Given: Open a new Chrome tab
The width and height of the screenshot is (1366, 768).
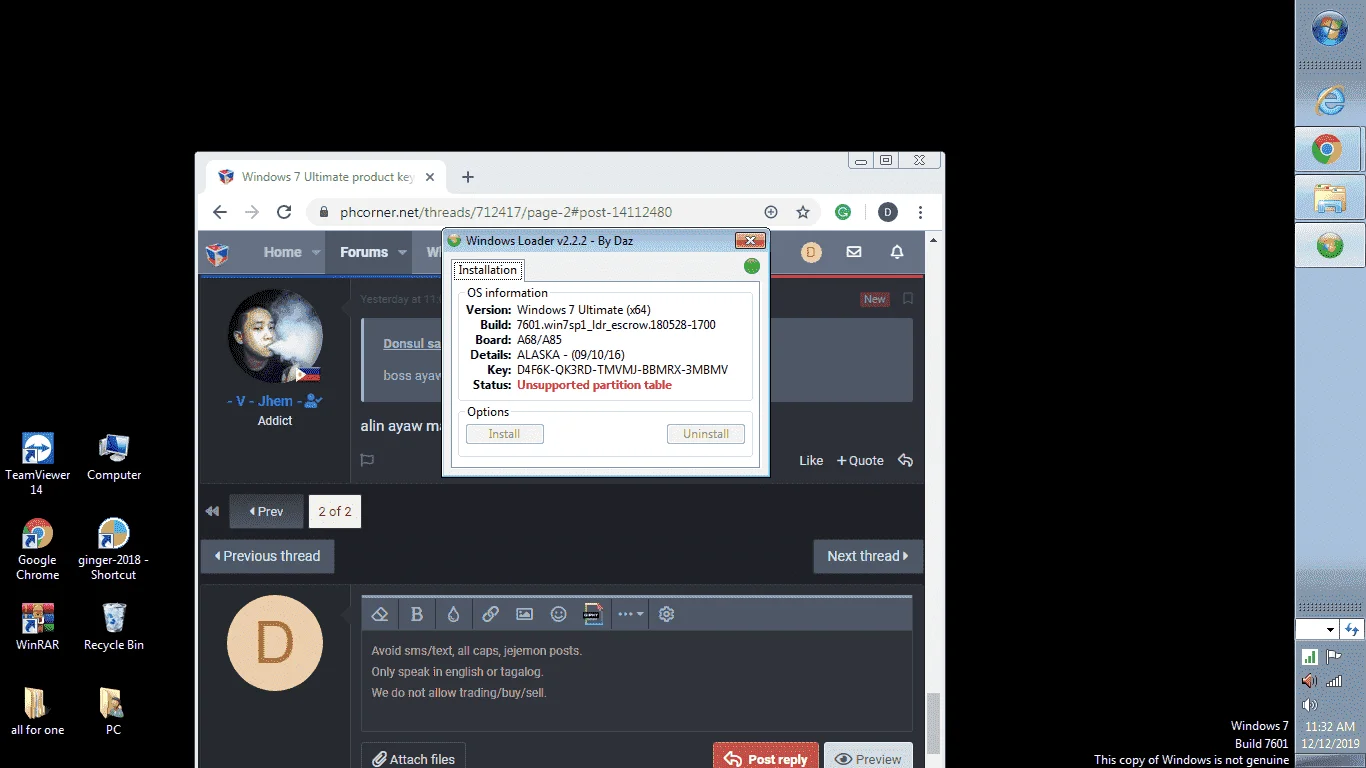Looking at the screenshot, I should coord(467,177).
